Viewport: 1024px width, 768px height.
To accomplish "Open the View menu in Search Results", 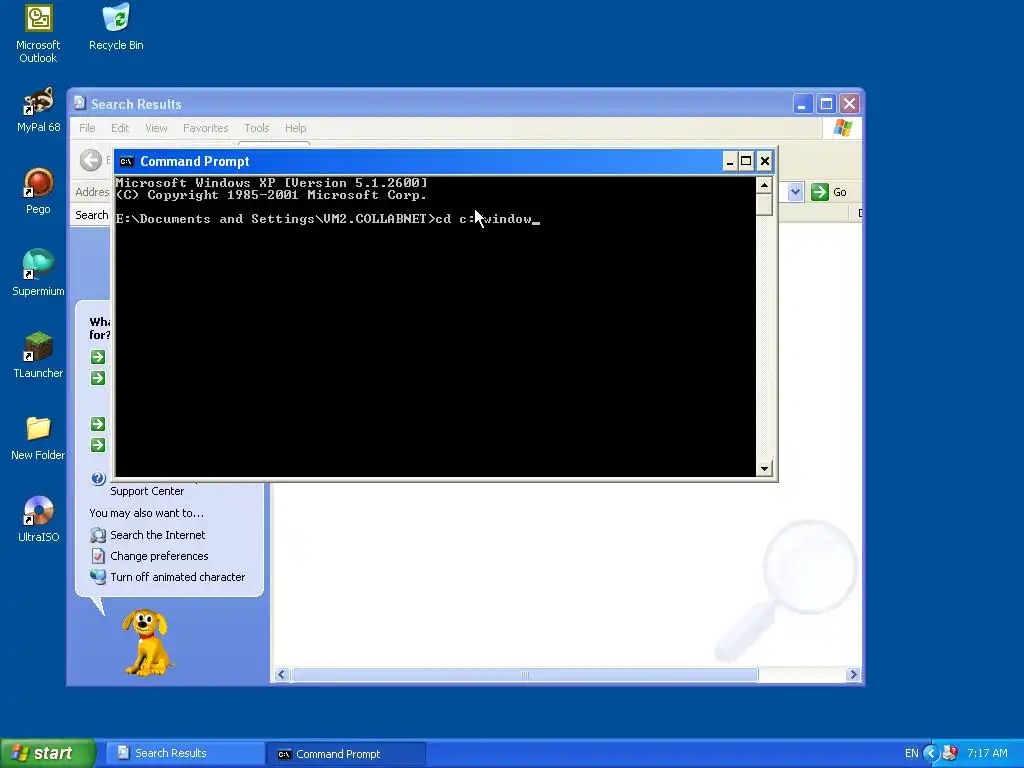I will pos(156,128).
